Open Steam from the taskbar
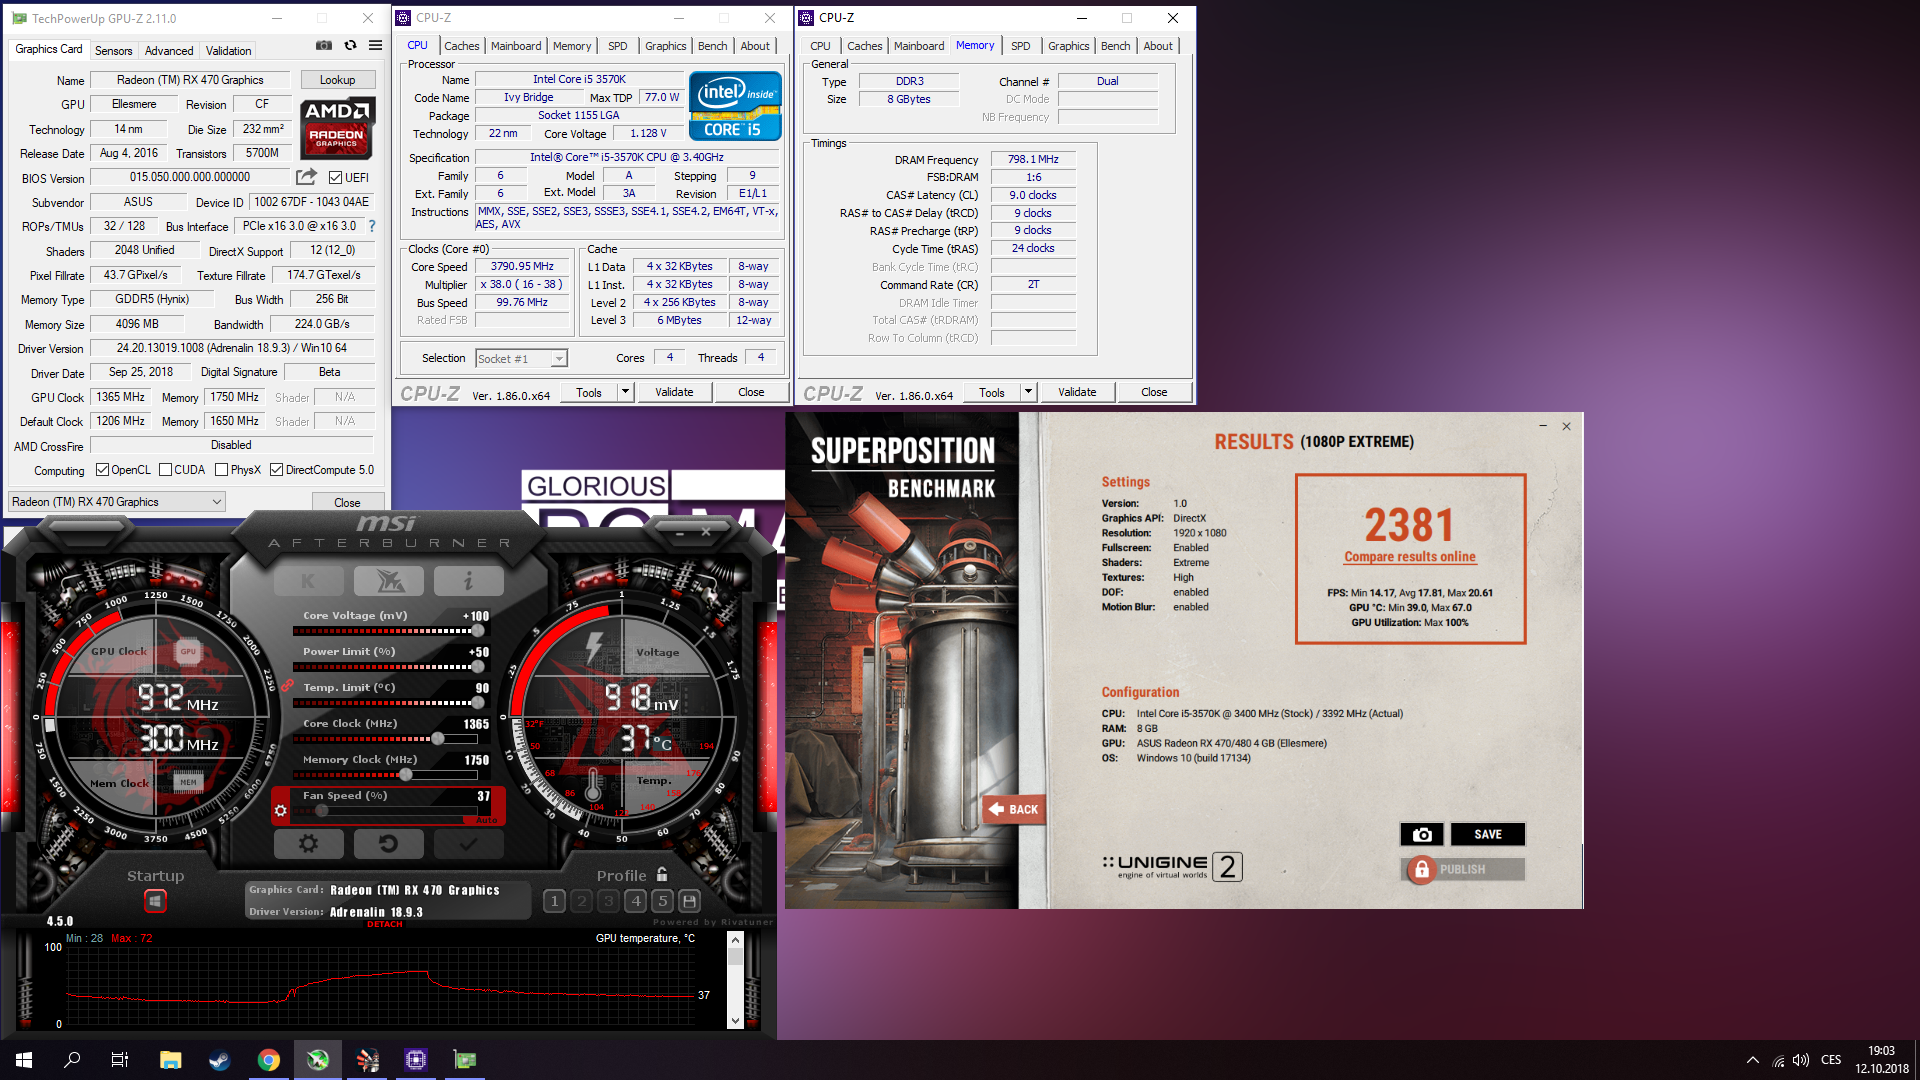 pos(219,1060)
